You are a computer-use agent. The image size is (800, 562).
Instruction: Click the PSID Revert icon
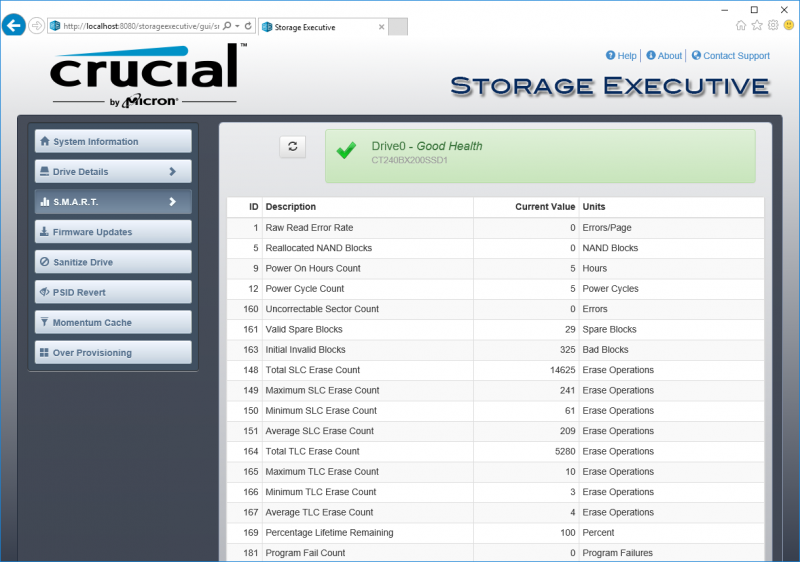click(x=45, y=292)
